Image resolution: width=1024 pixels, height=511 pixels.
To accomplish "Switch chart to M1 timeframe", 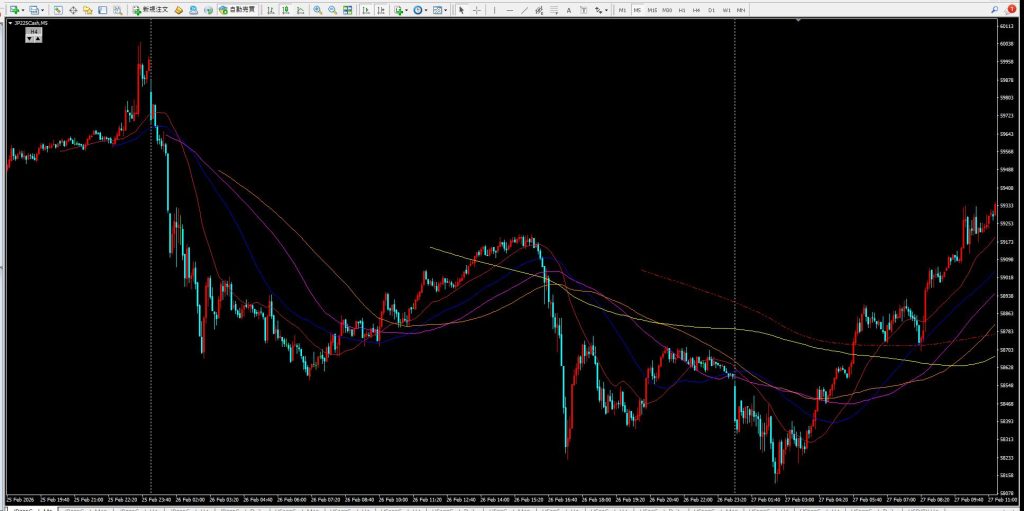I will pyautogui.click(x=622, y=9).
